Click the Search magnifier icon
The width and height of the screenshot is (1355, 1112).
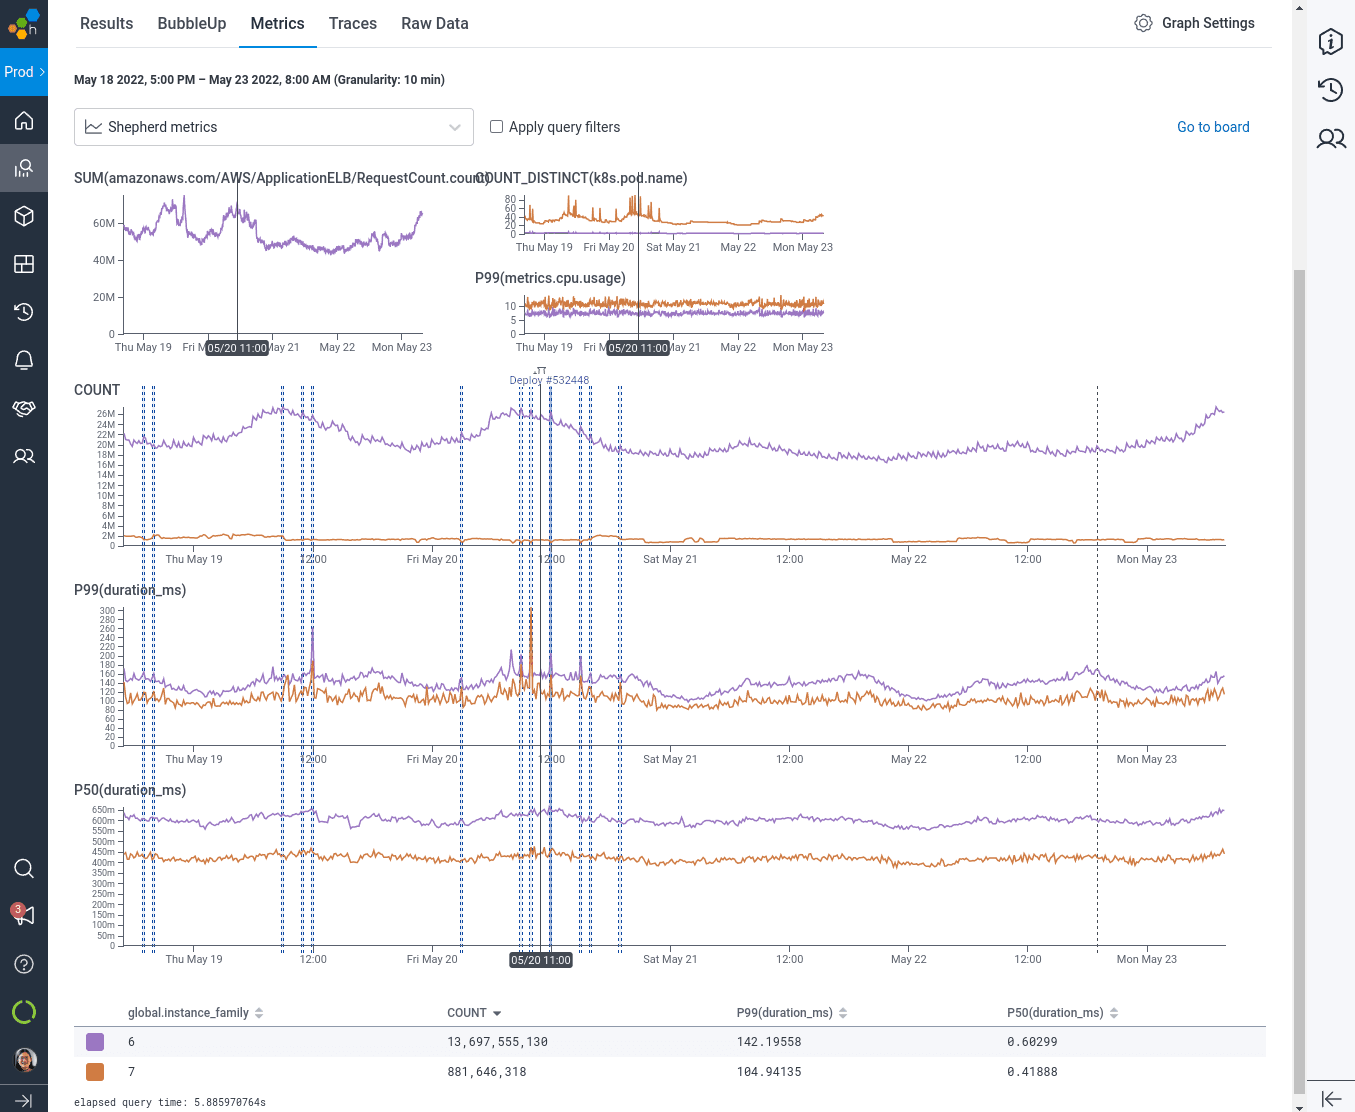tap(24, 868)
